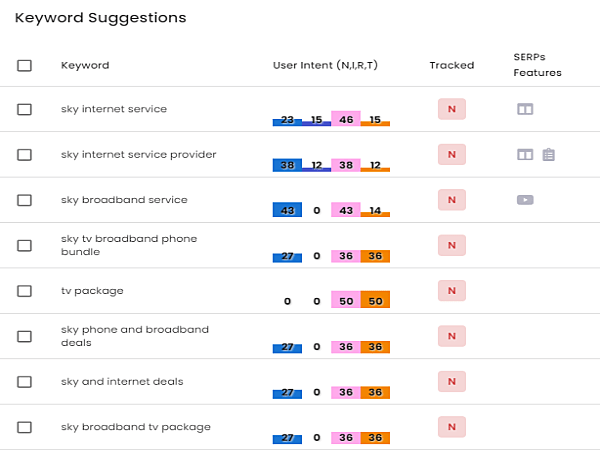This screenshot has width=600, height=450.
Task: Click the SERP columns icon for sky internet service
Action: [525, 109]
